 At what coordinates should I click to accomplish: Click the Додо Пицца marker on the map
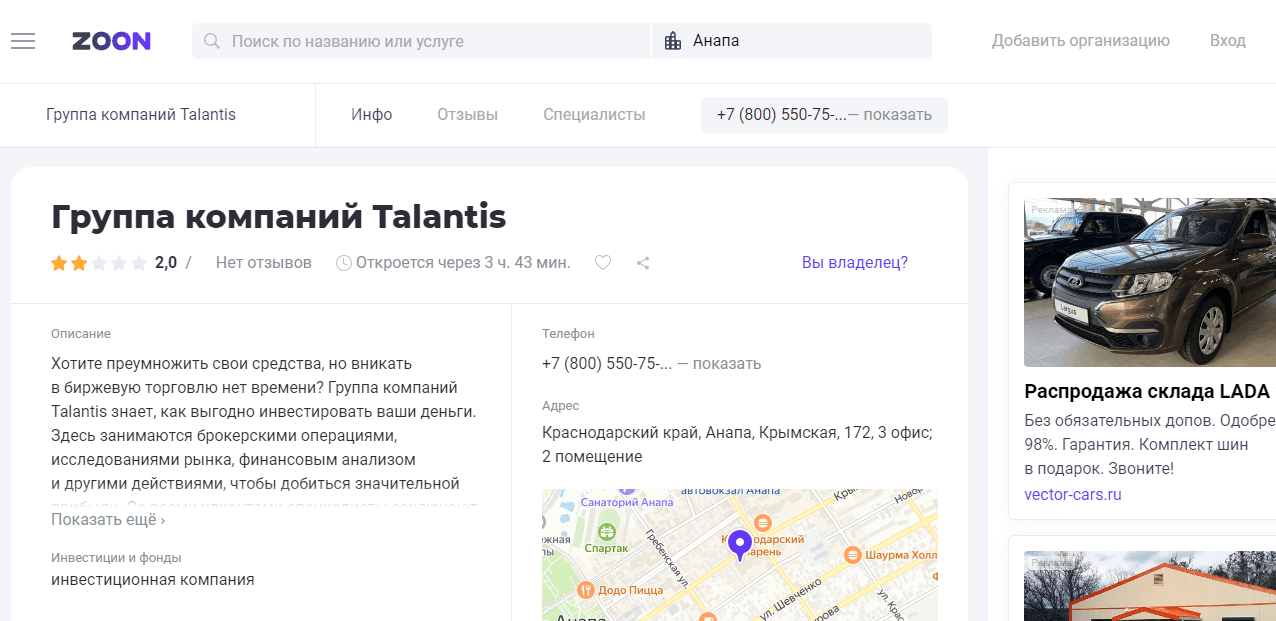click(586, 590)
